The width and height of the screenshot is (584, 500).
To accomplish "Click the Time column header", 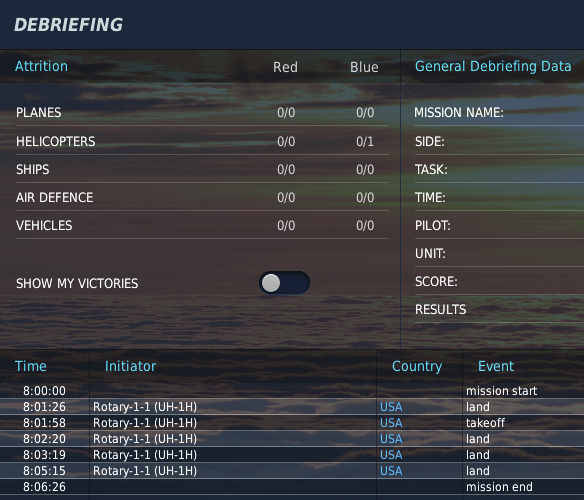I will (x=31, y=366).
